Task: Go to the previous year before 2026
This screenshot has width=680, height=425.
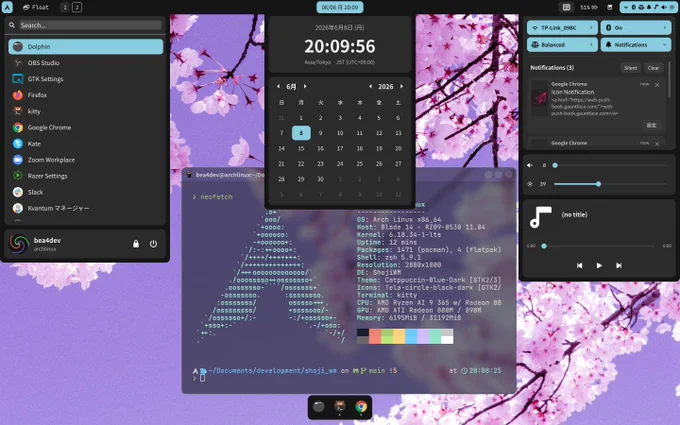Action: coord(370,86)
